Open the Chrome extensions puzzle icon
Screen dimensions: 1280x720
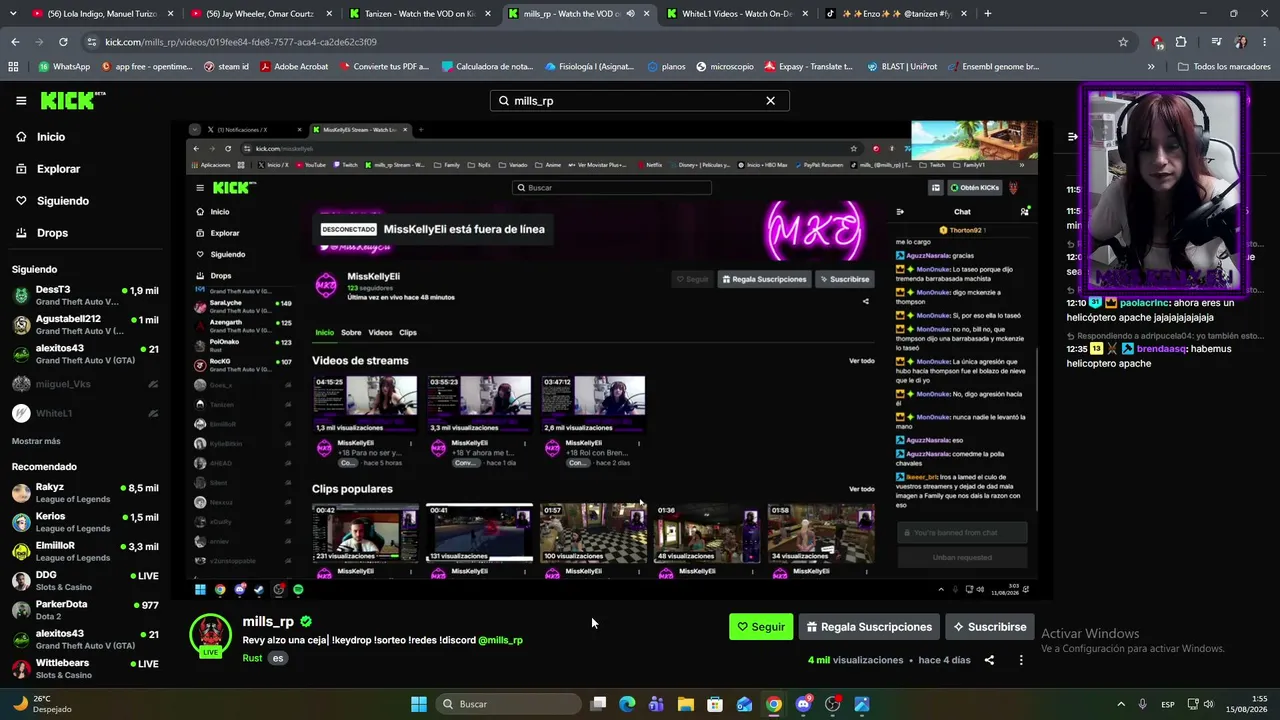tap(1181, 42)
